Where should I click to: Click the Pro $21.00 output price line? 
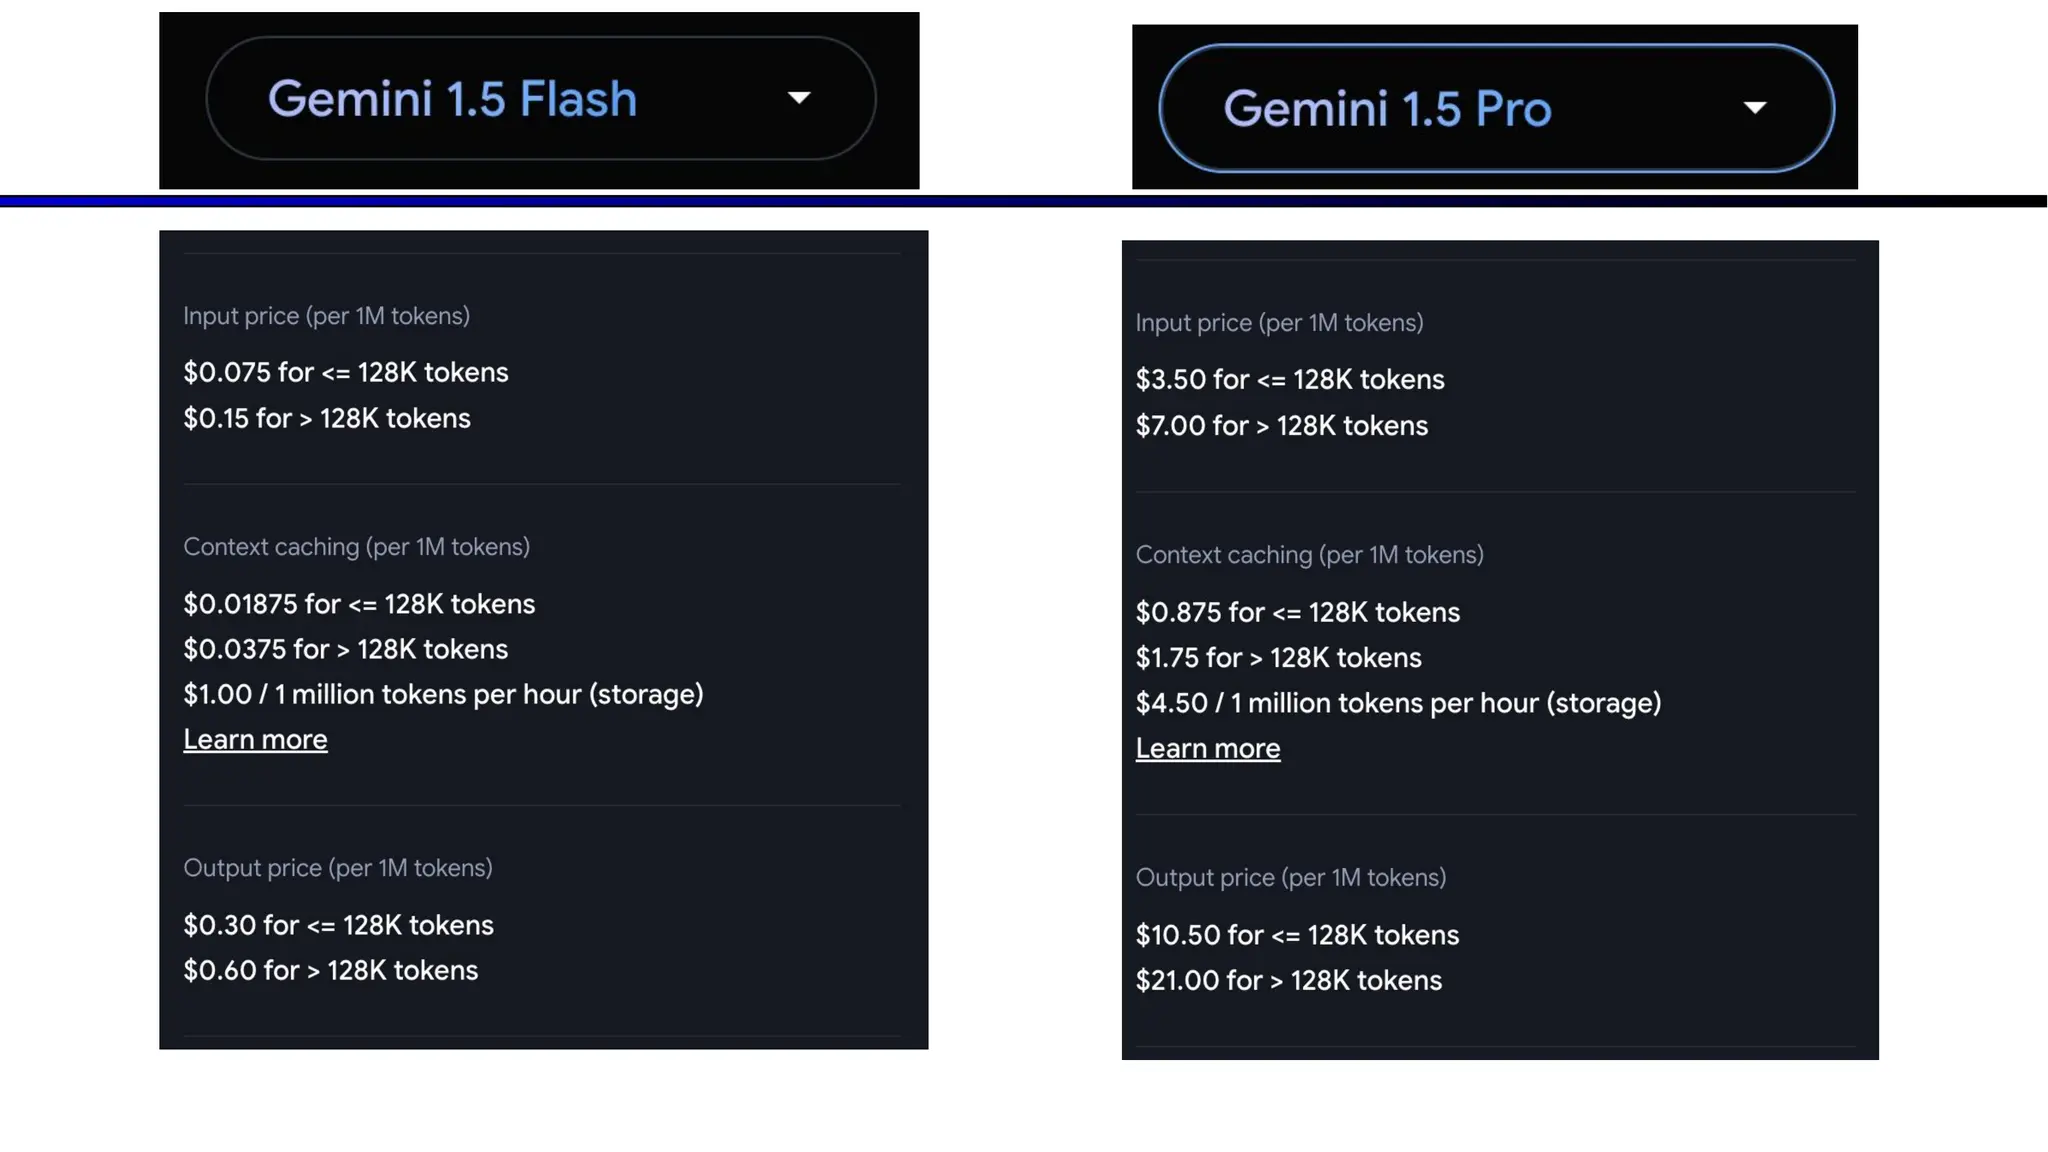click(x=1288, y=981)
